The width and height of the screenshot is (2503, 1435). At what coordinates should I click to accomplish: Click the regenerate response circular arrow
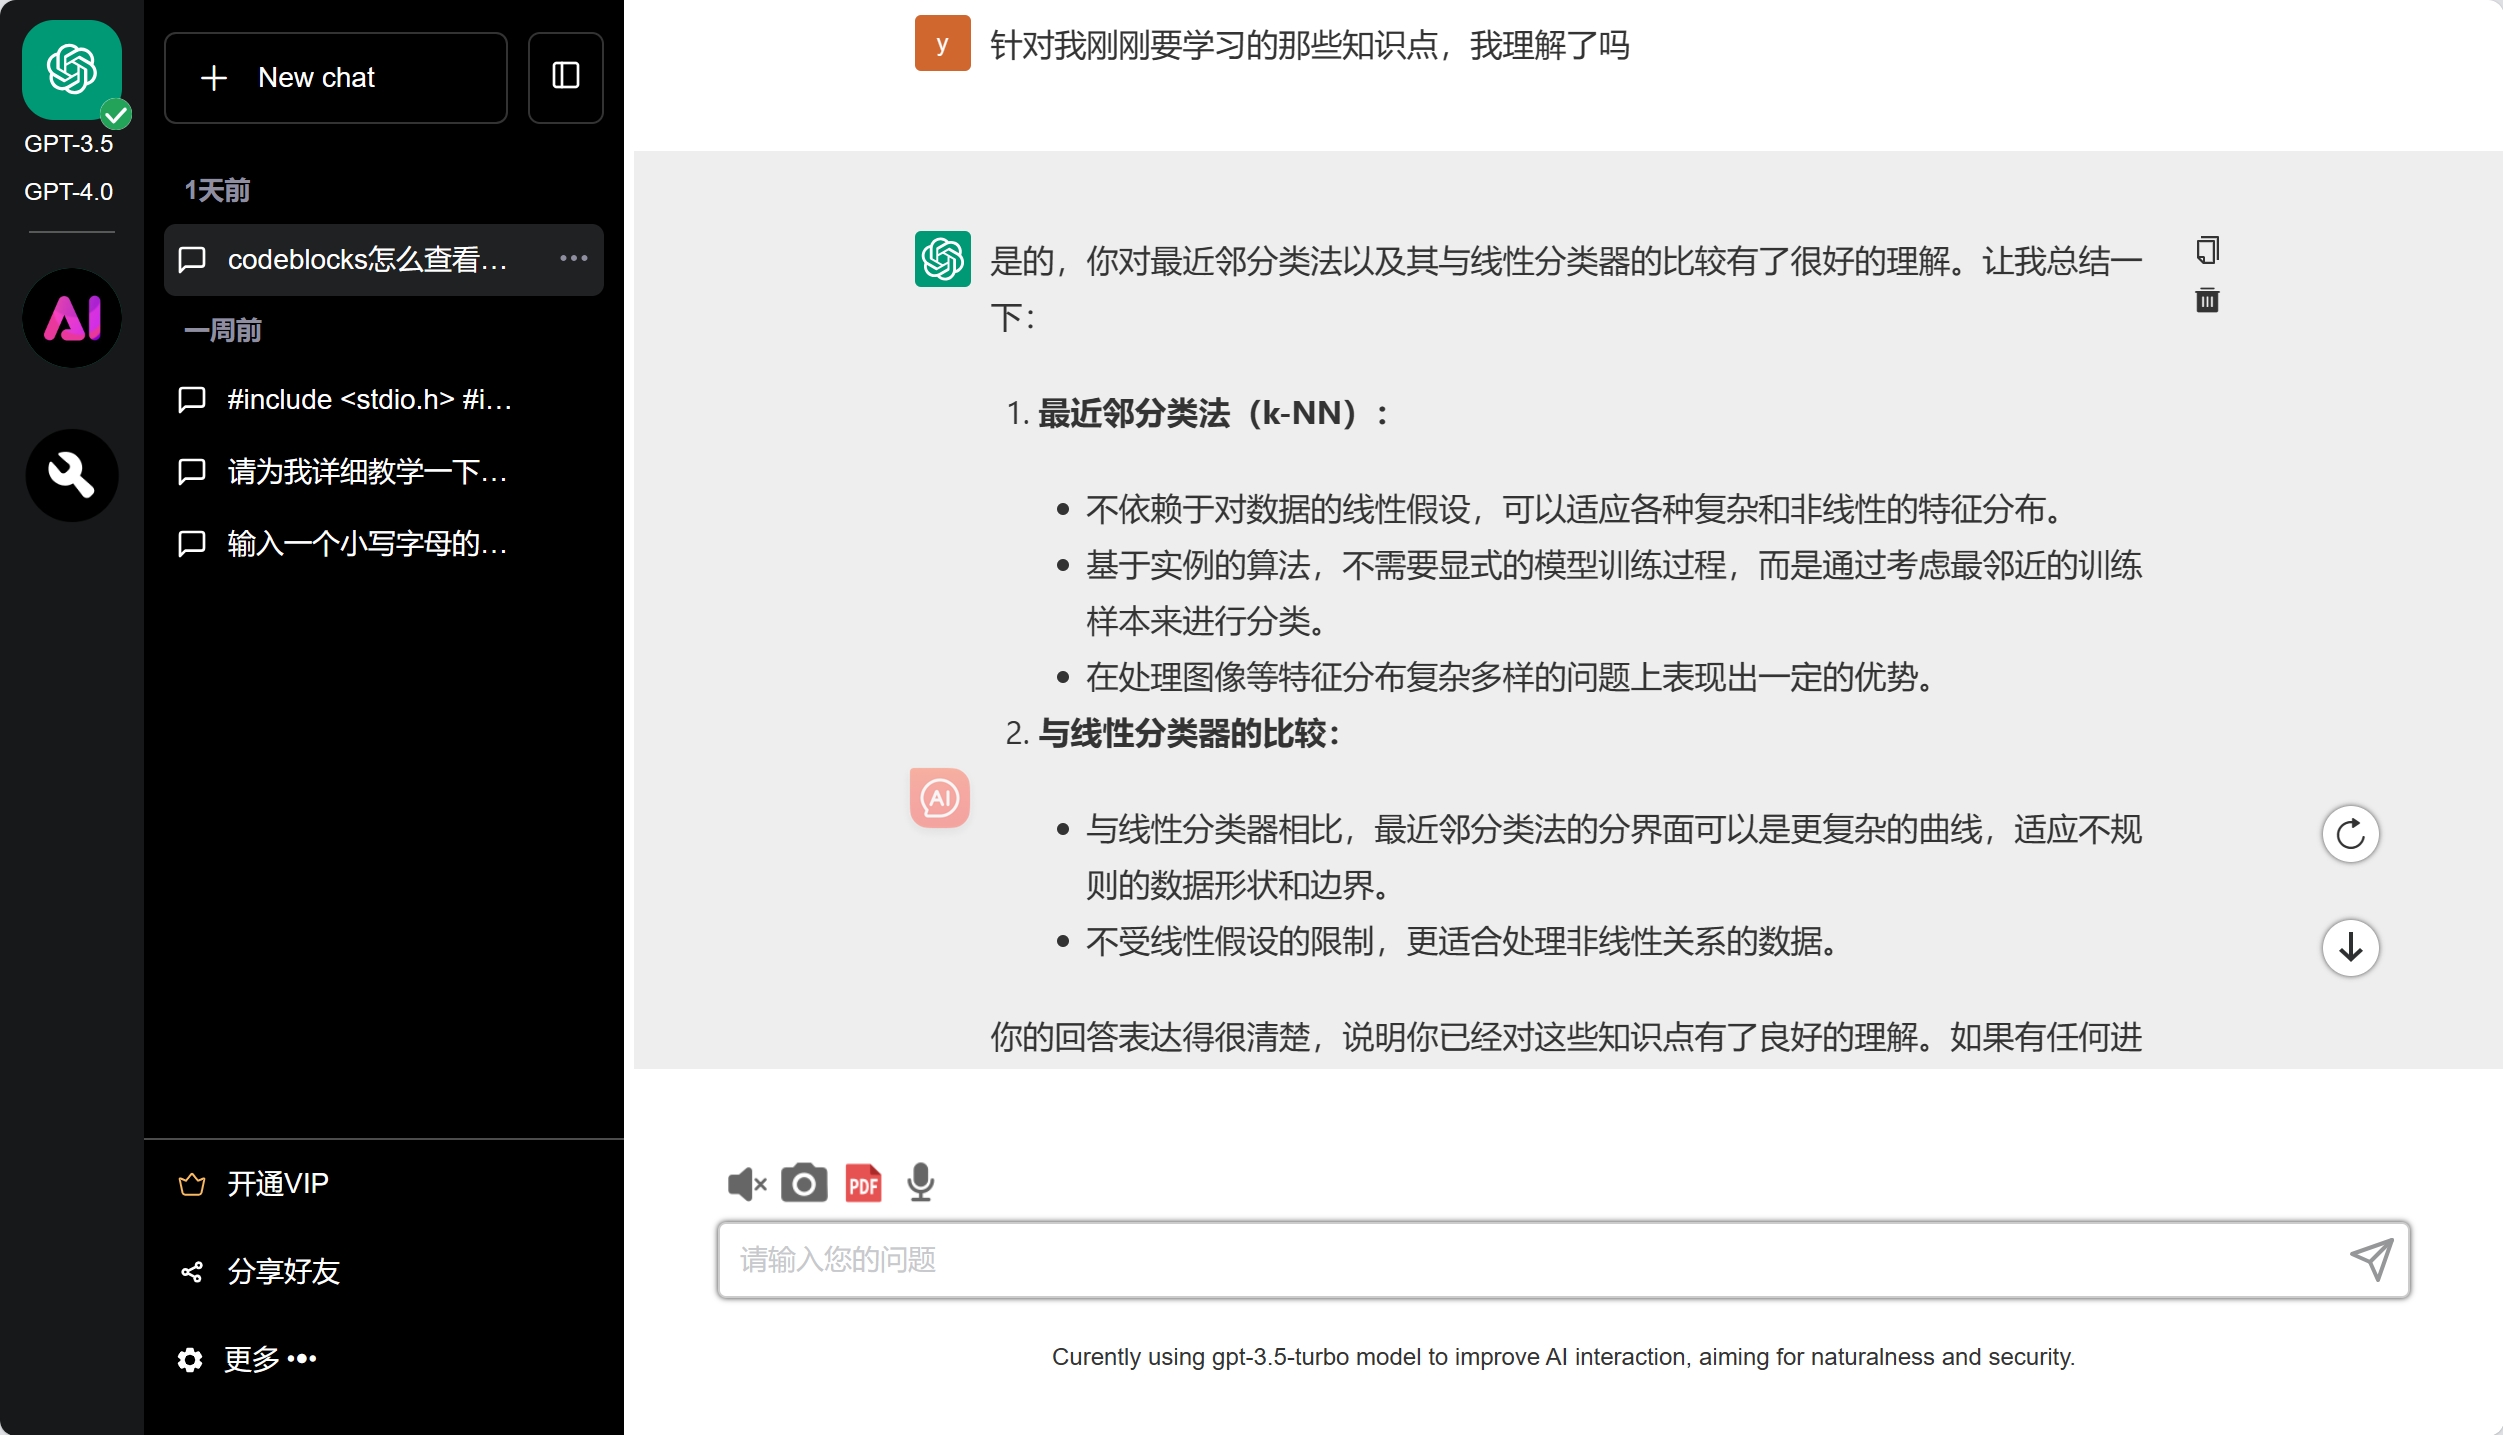[x=2350, y=833]
